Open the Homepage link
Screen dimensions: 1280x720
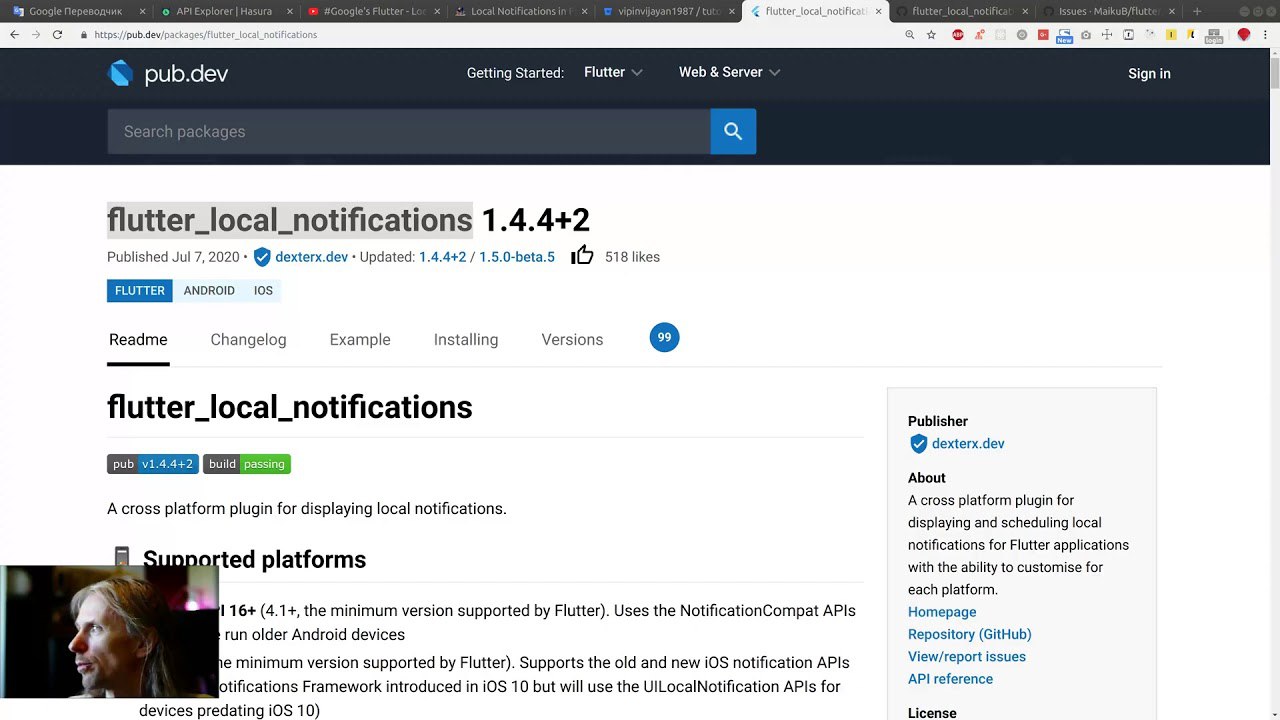pos(942,612)
